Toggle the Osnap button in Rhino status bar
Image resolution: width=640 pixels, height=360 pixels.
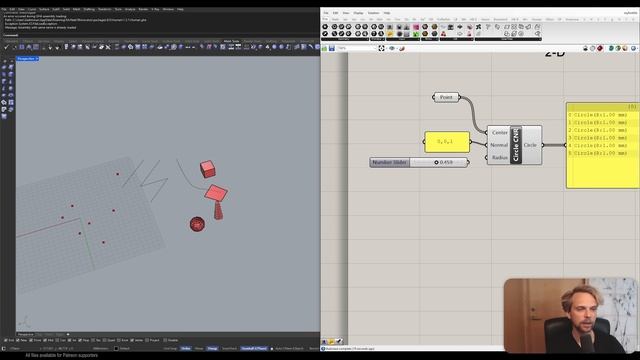tap(212, 349)
